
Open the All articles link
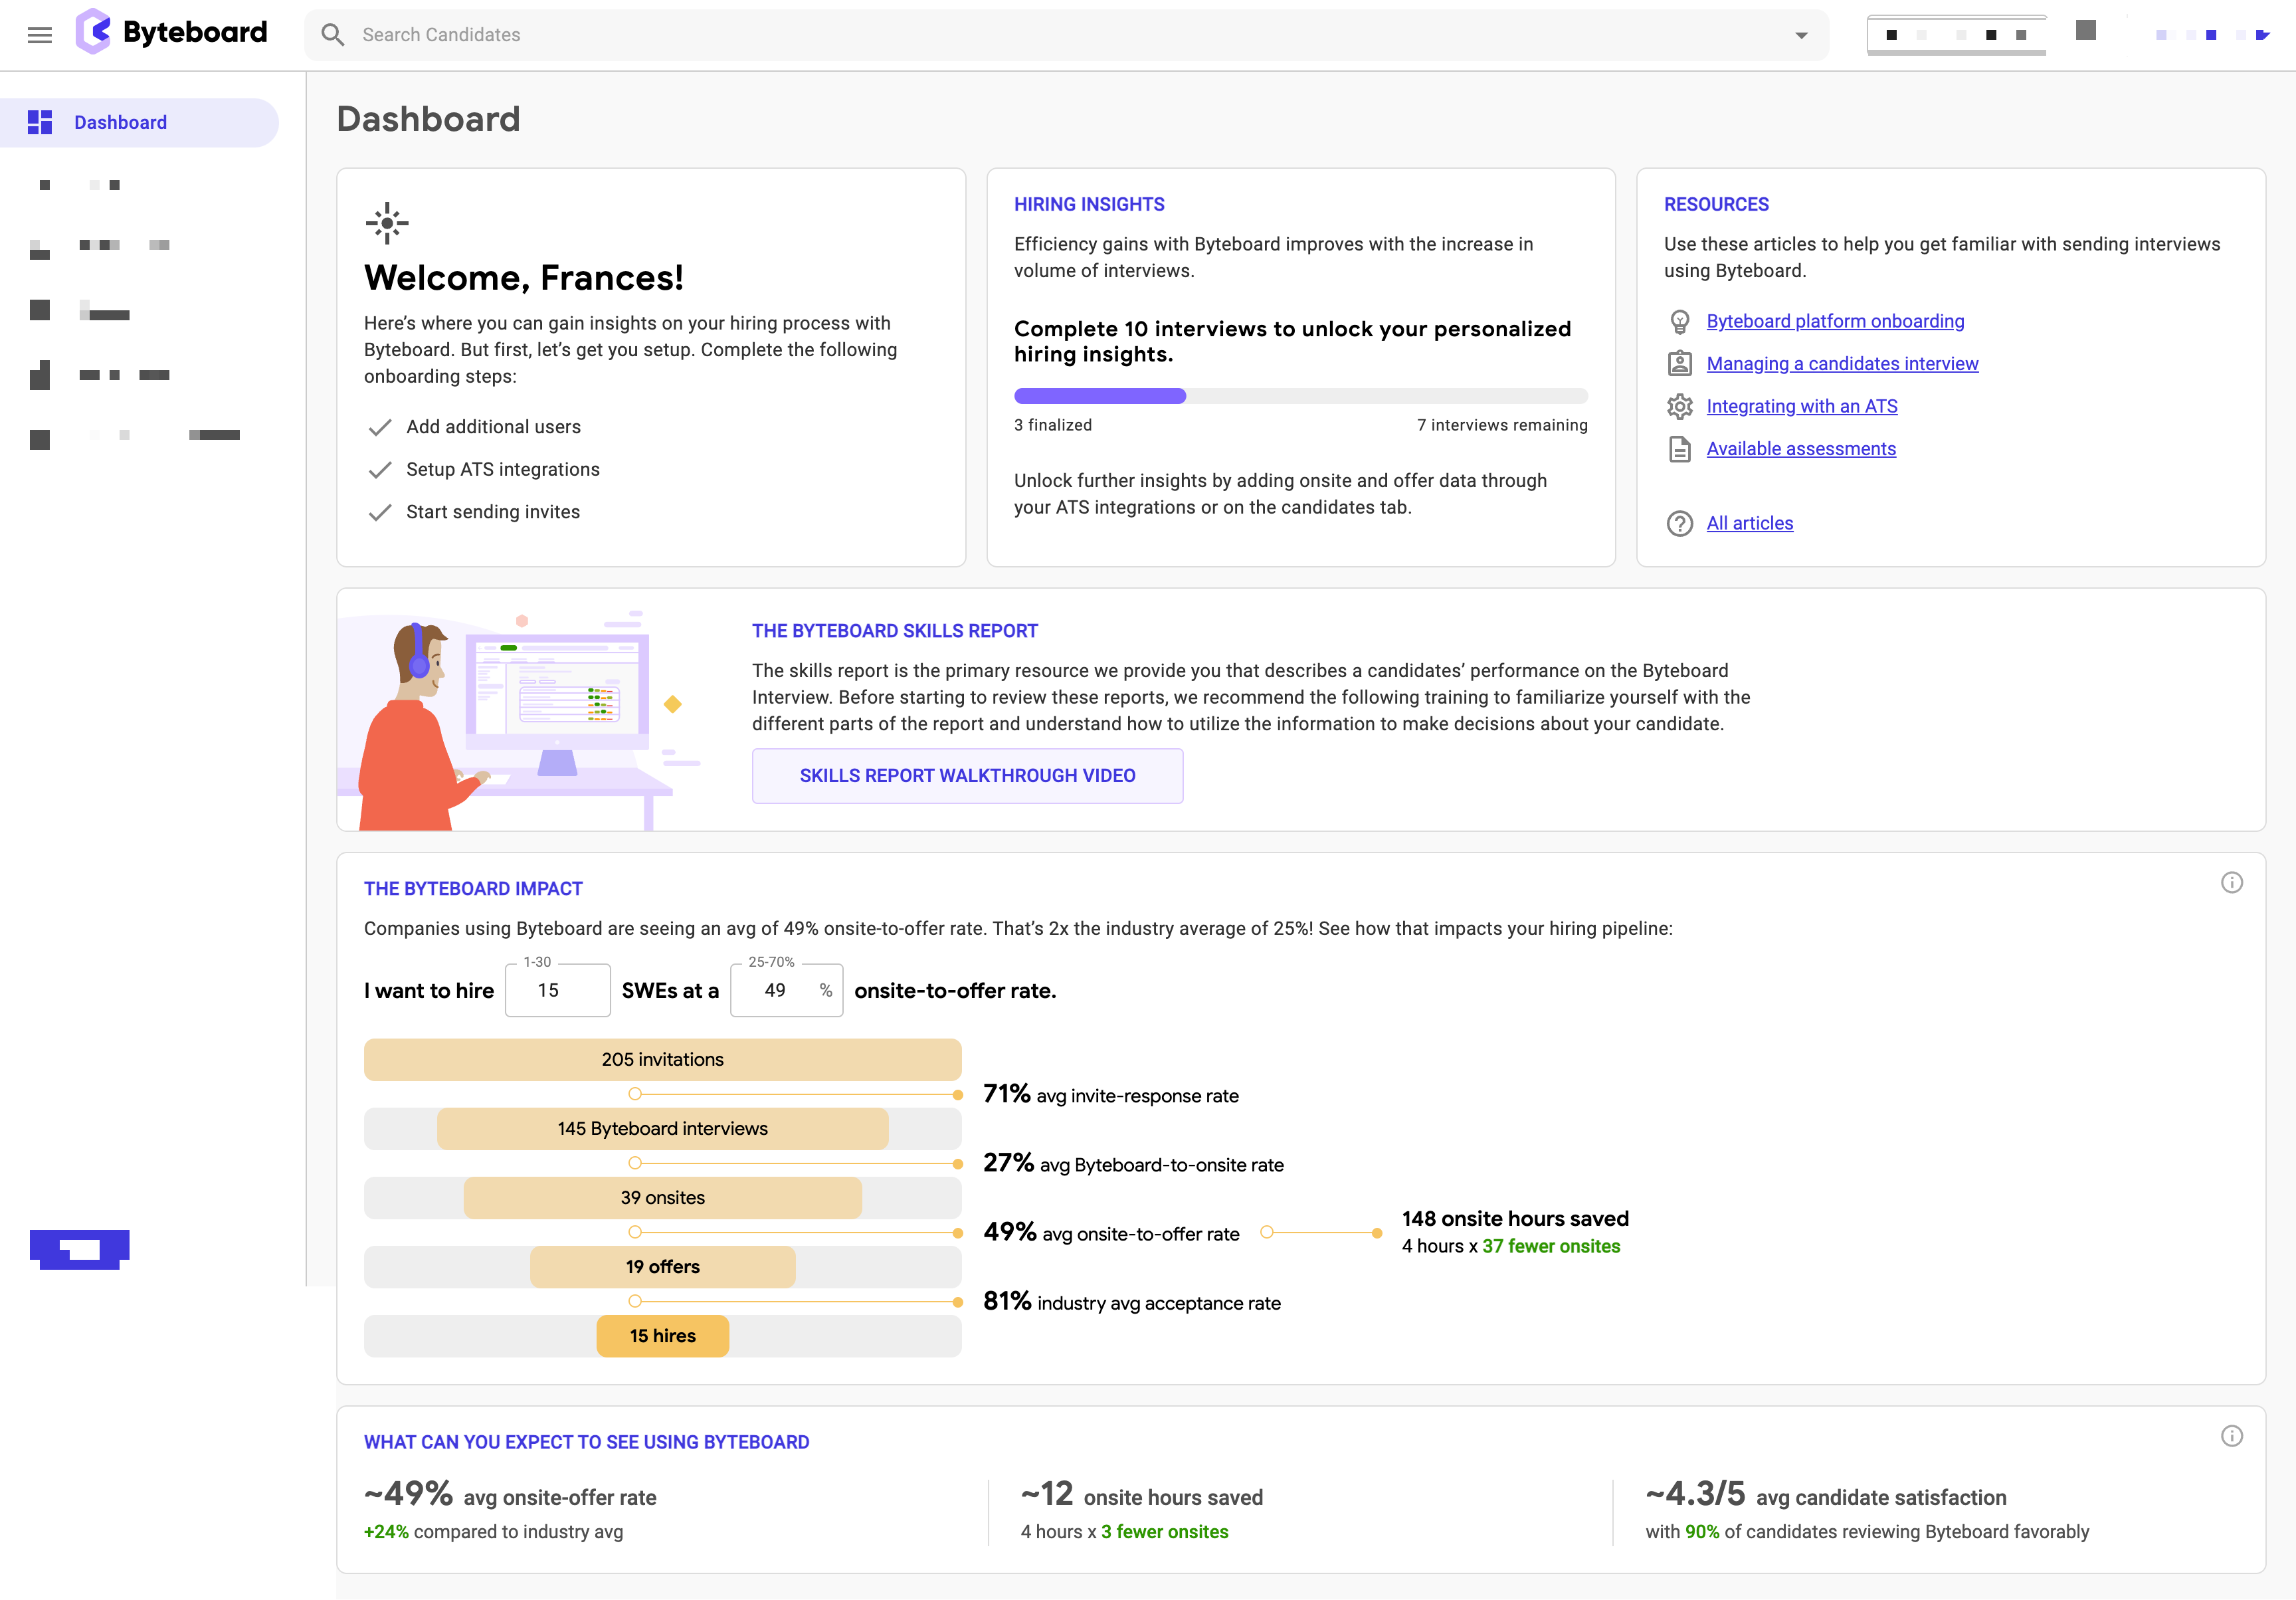(x=1749, y=523)
